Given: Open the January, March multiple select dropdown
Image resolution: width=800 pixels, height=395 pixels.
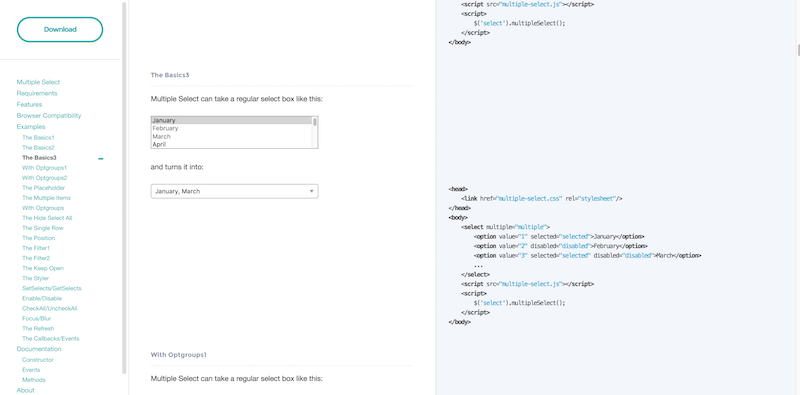Looking at the screenshot, I should 234,191.
